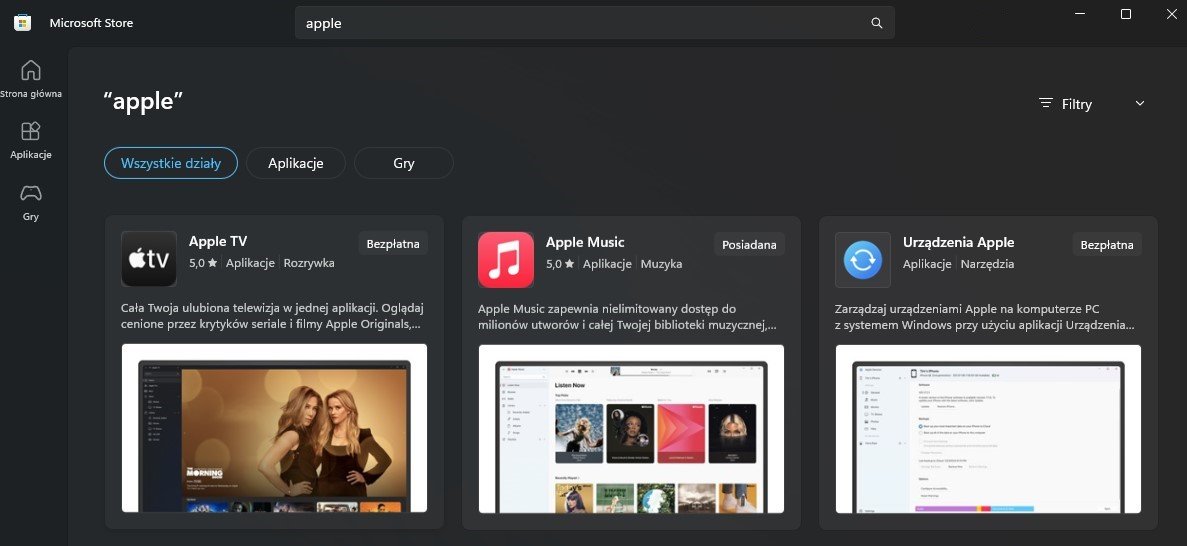Open Strona główna home icon
This screenshot has height=546, width=1187.
pyautogui.click(x=31, y=70)
